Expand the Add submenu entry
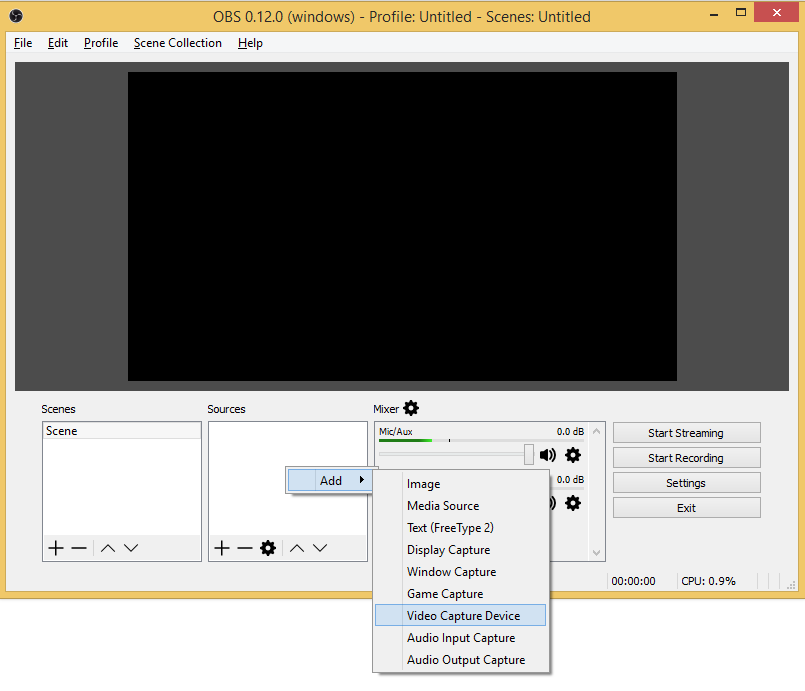The width and height of the screenshot is (805, 691). (331, 481)
